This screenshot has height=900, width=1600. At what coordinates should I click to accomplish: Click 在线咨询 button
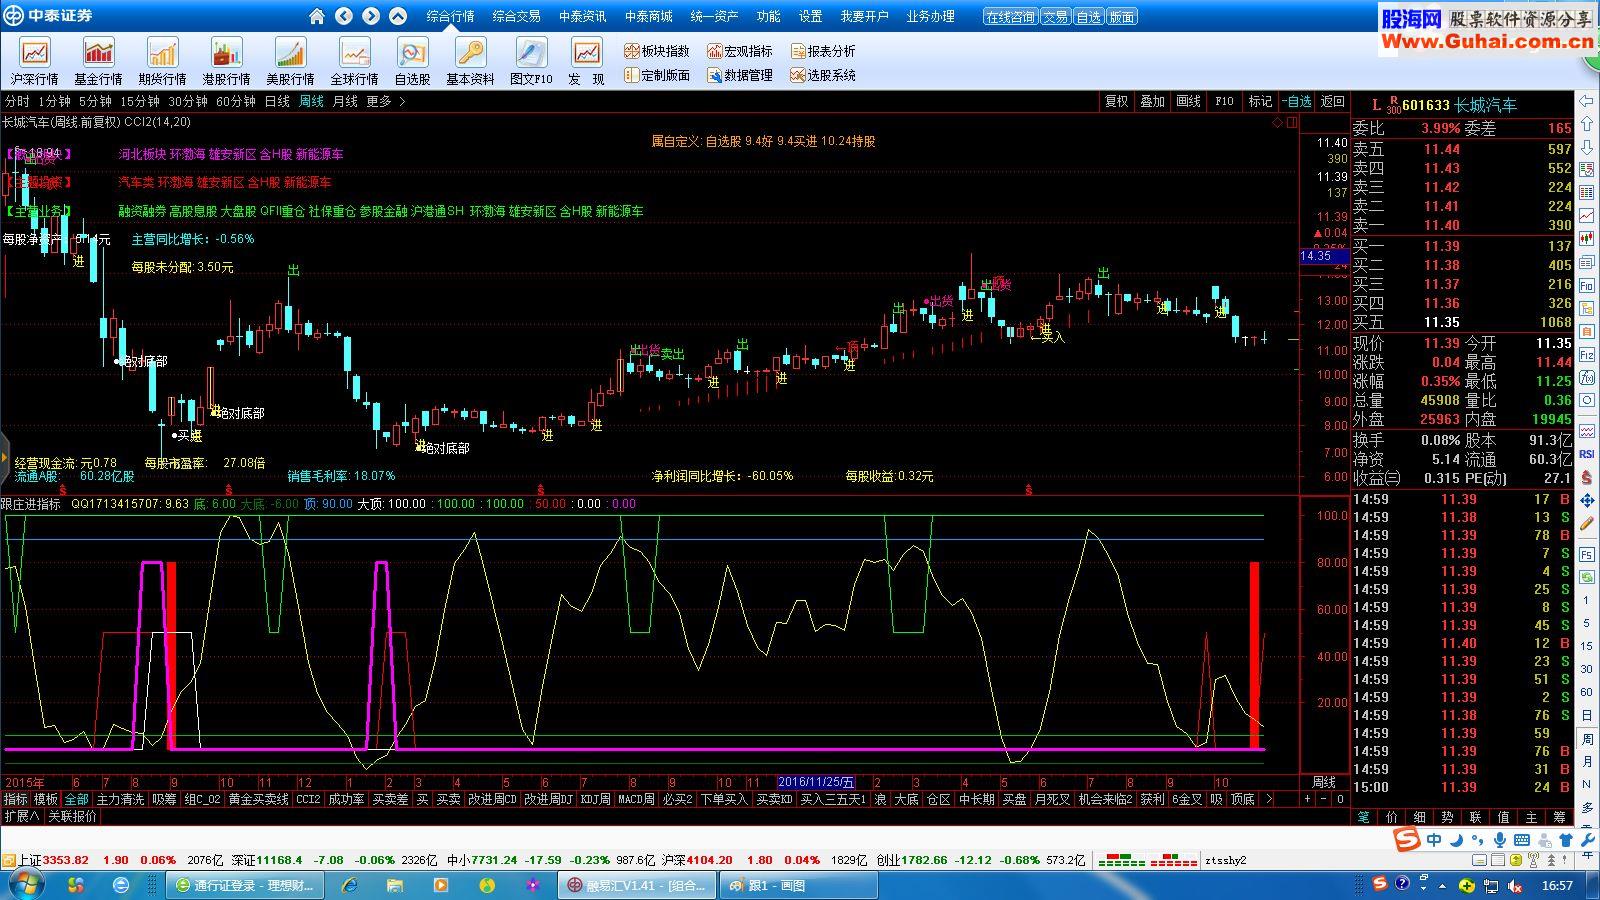[1010, 17]
